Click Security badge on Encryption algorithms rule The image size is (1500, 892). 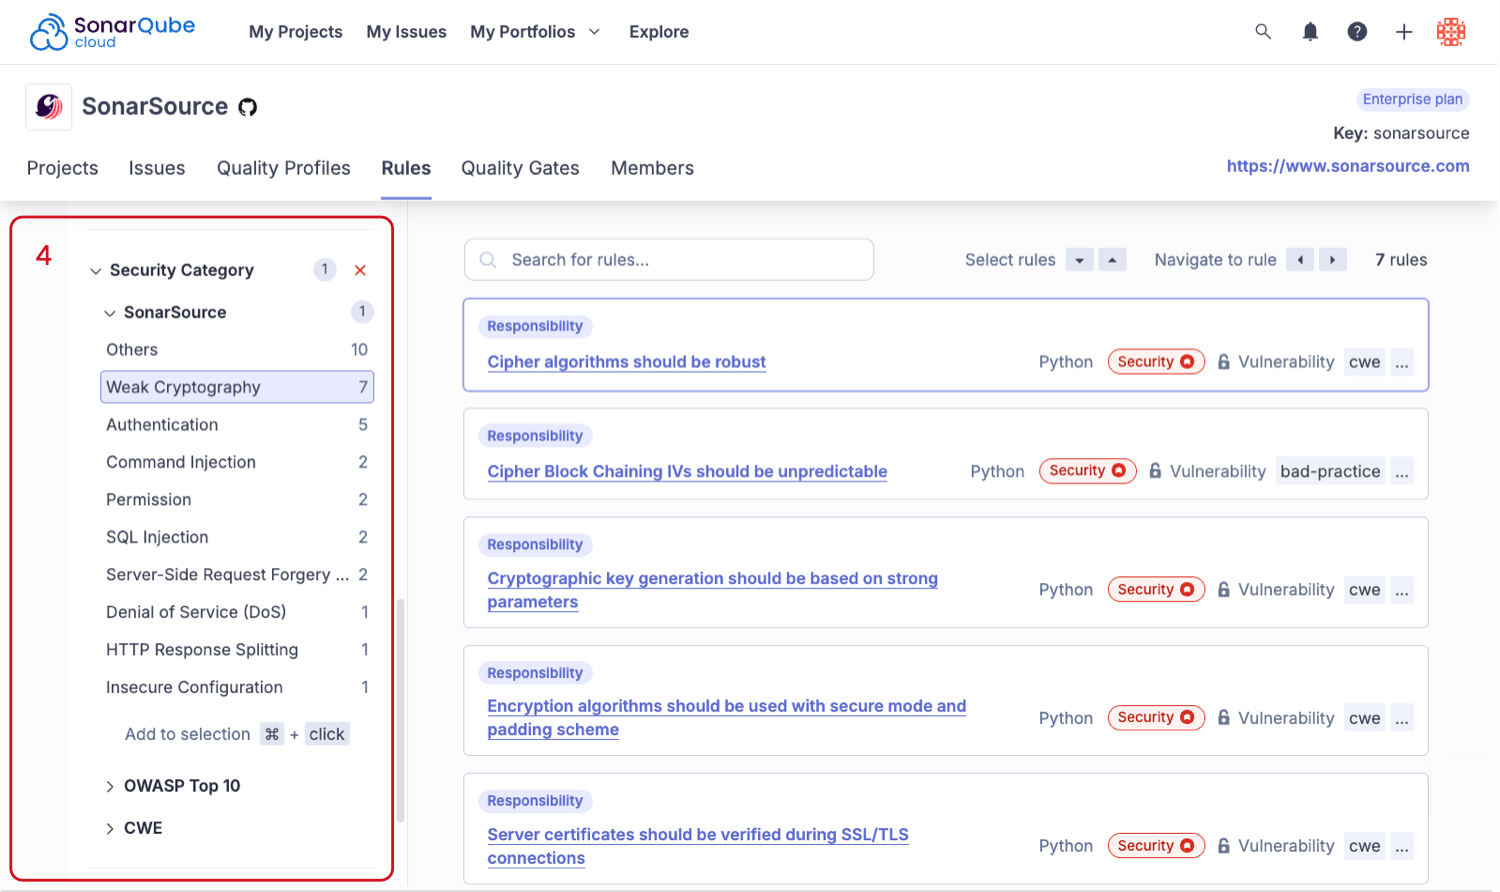1156,718
